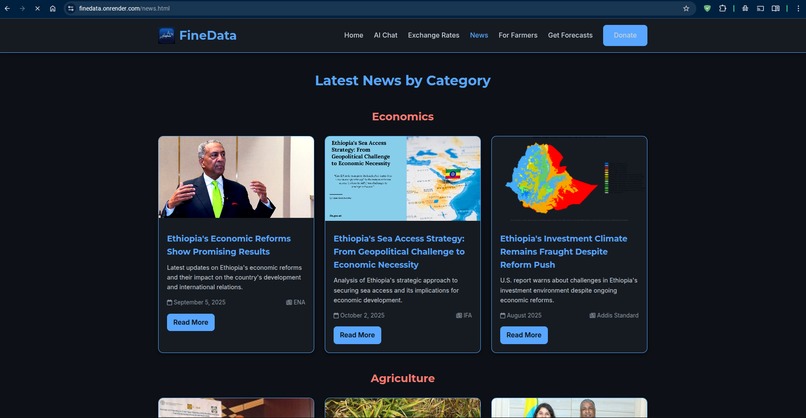Open the extensions puzzle icon
The width and height of the screenshot is (806, 418).
[722, 8]
